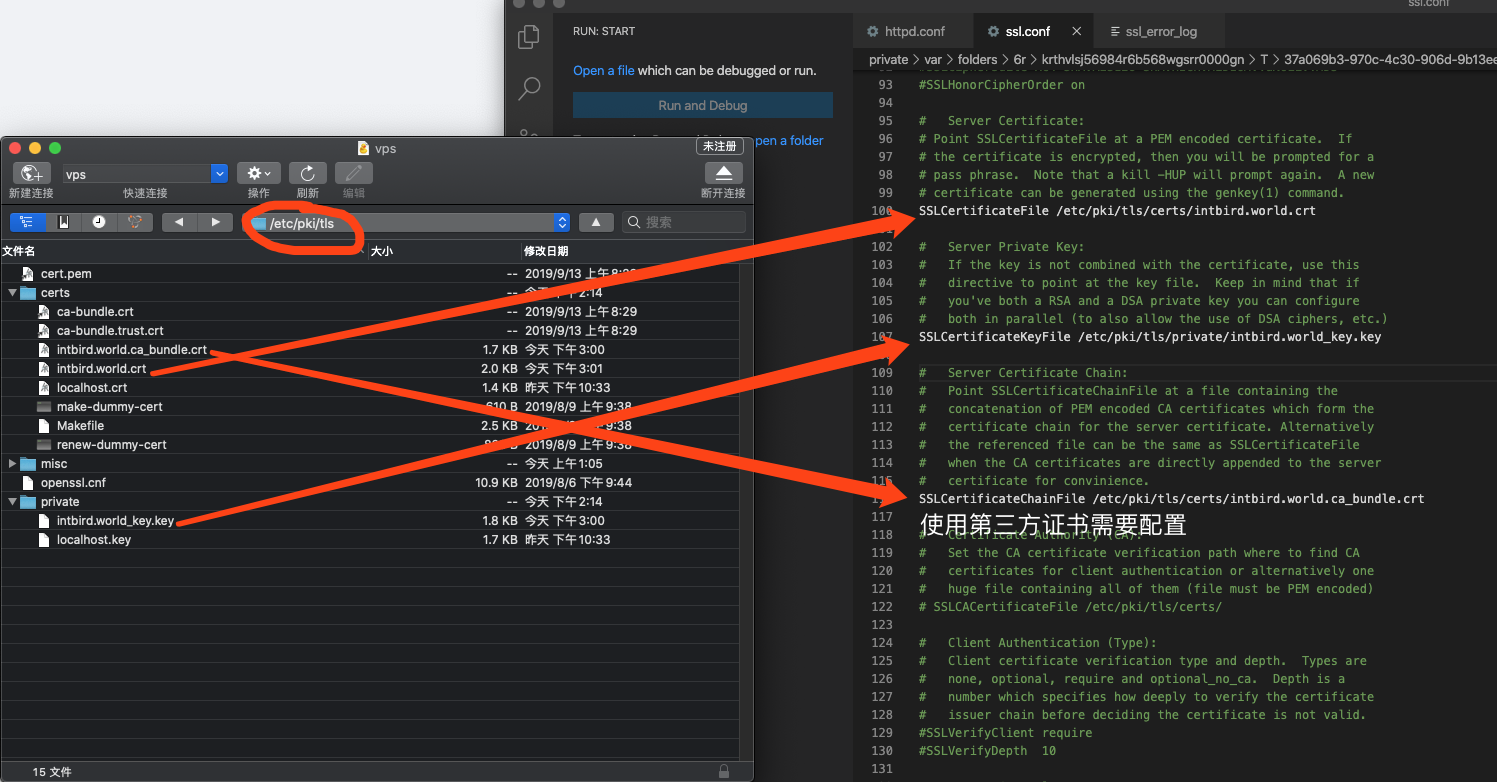Click the 刷新 (refresh) icon in vps toolbar
Viewport: 1497px width, 782px height.
[307, 174]
